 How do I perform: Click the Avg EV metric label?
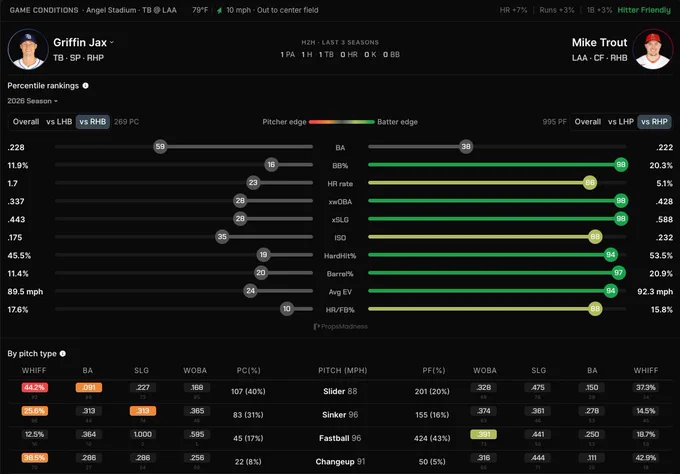click(340, 292)
